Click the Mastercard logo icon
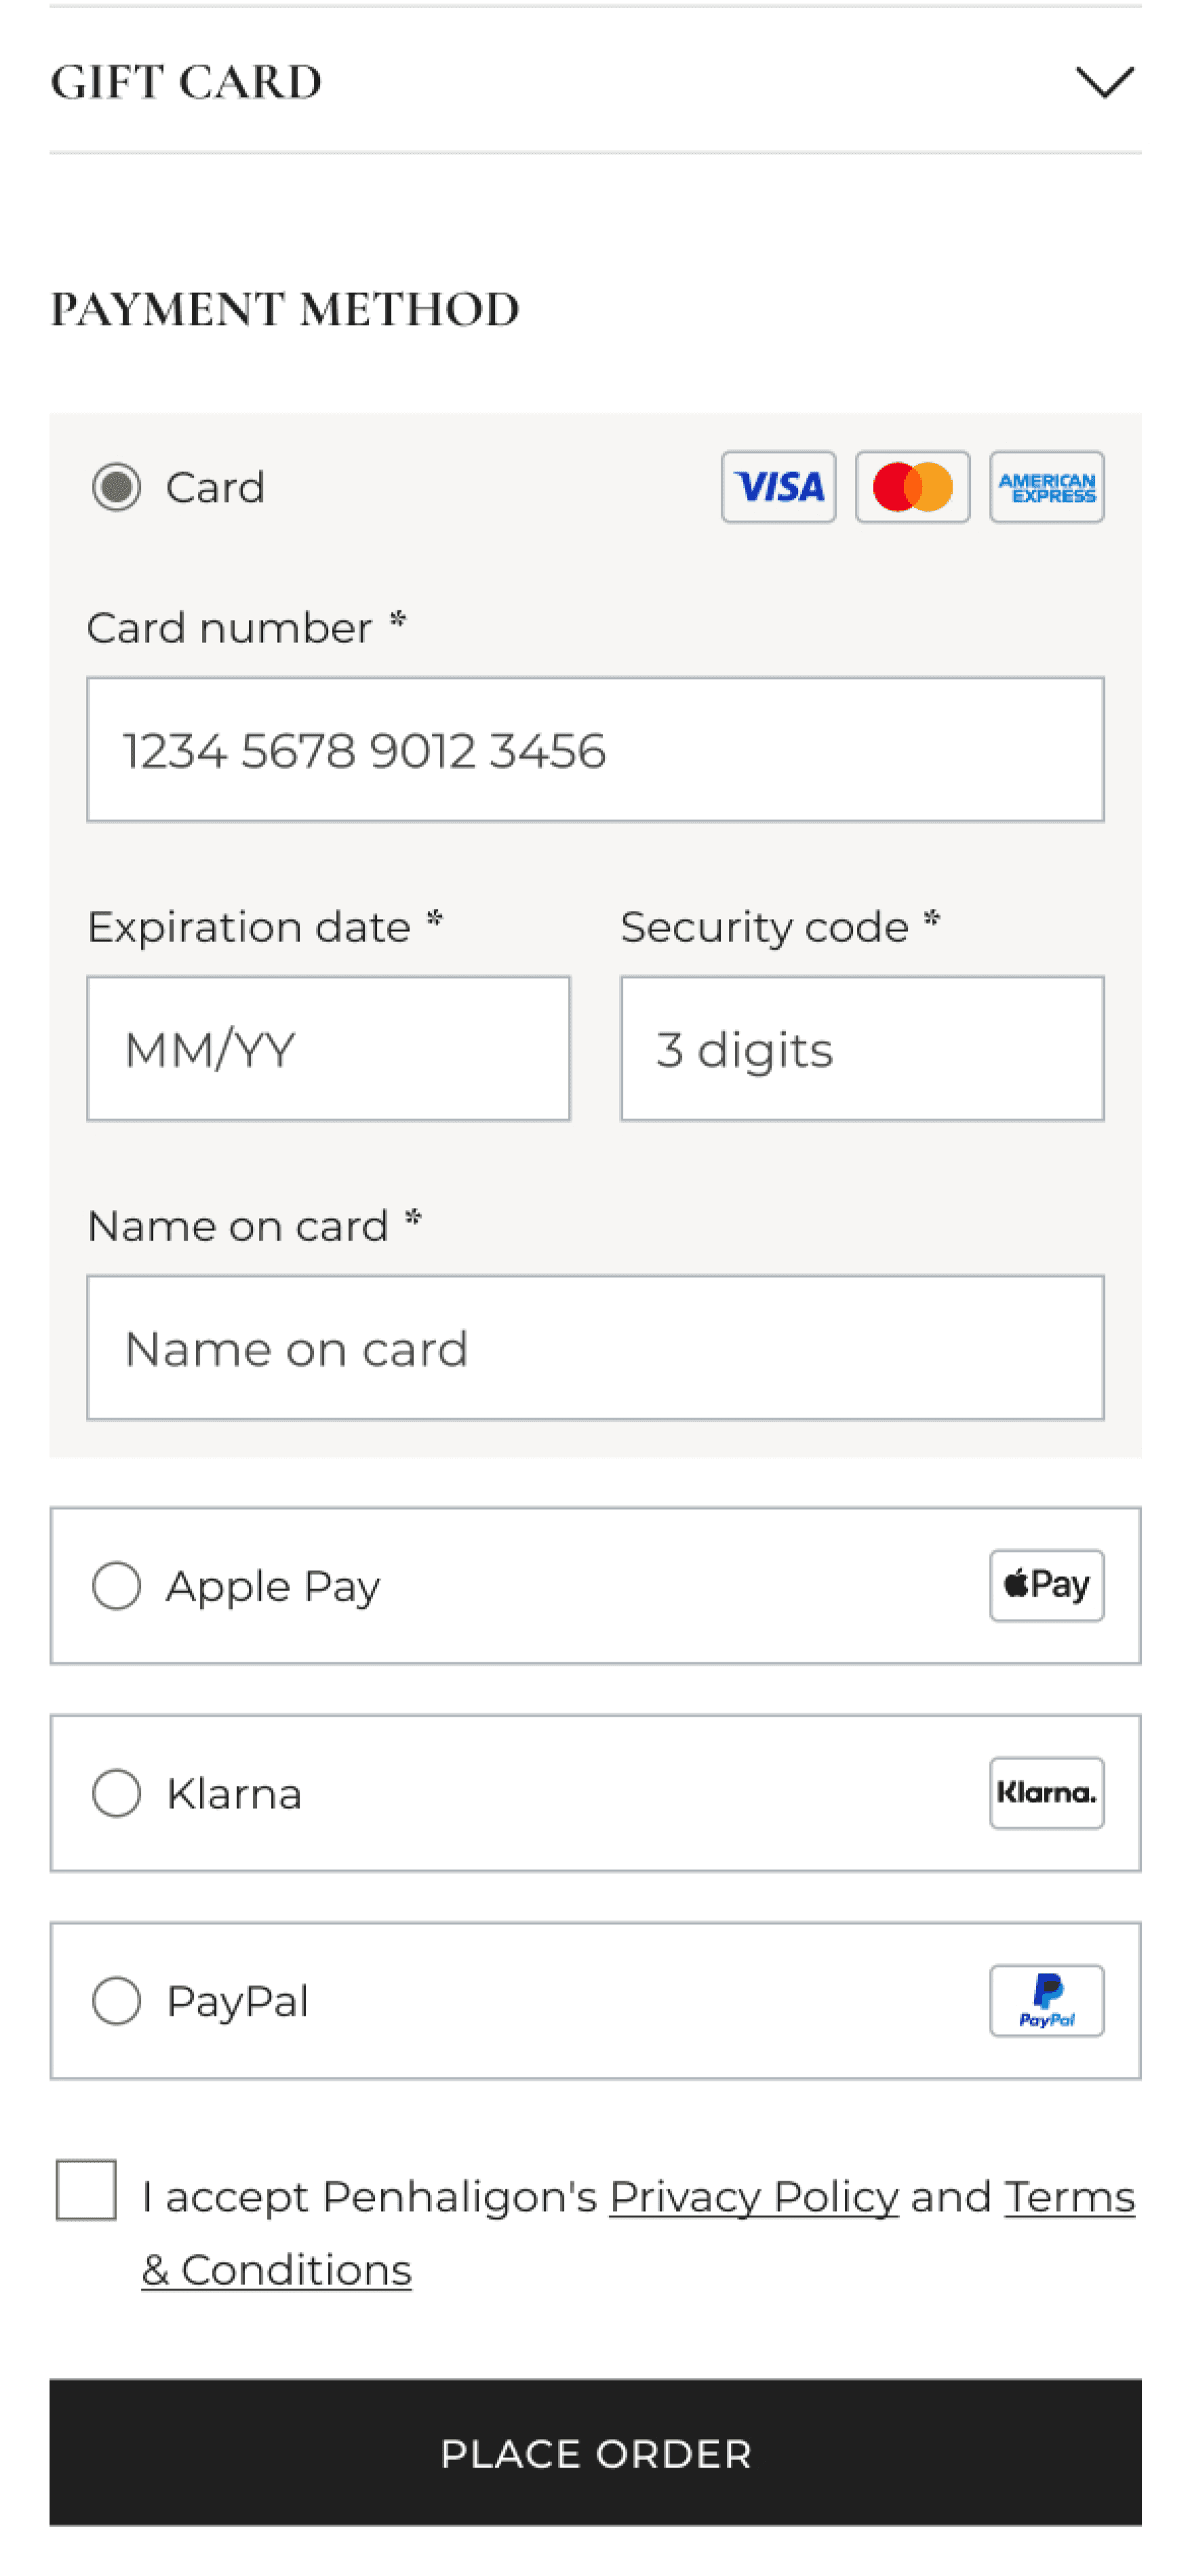The height and width of the screenshot is (2576, 1190). (x=912, y=487)
